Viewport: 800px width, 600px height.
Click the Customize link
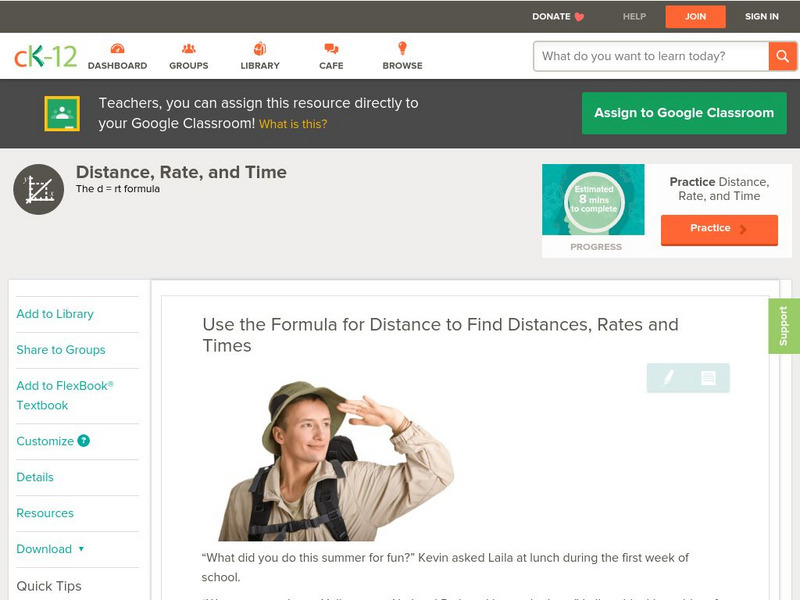[45, 441]
